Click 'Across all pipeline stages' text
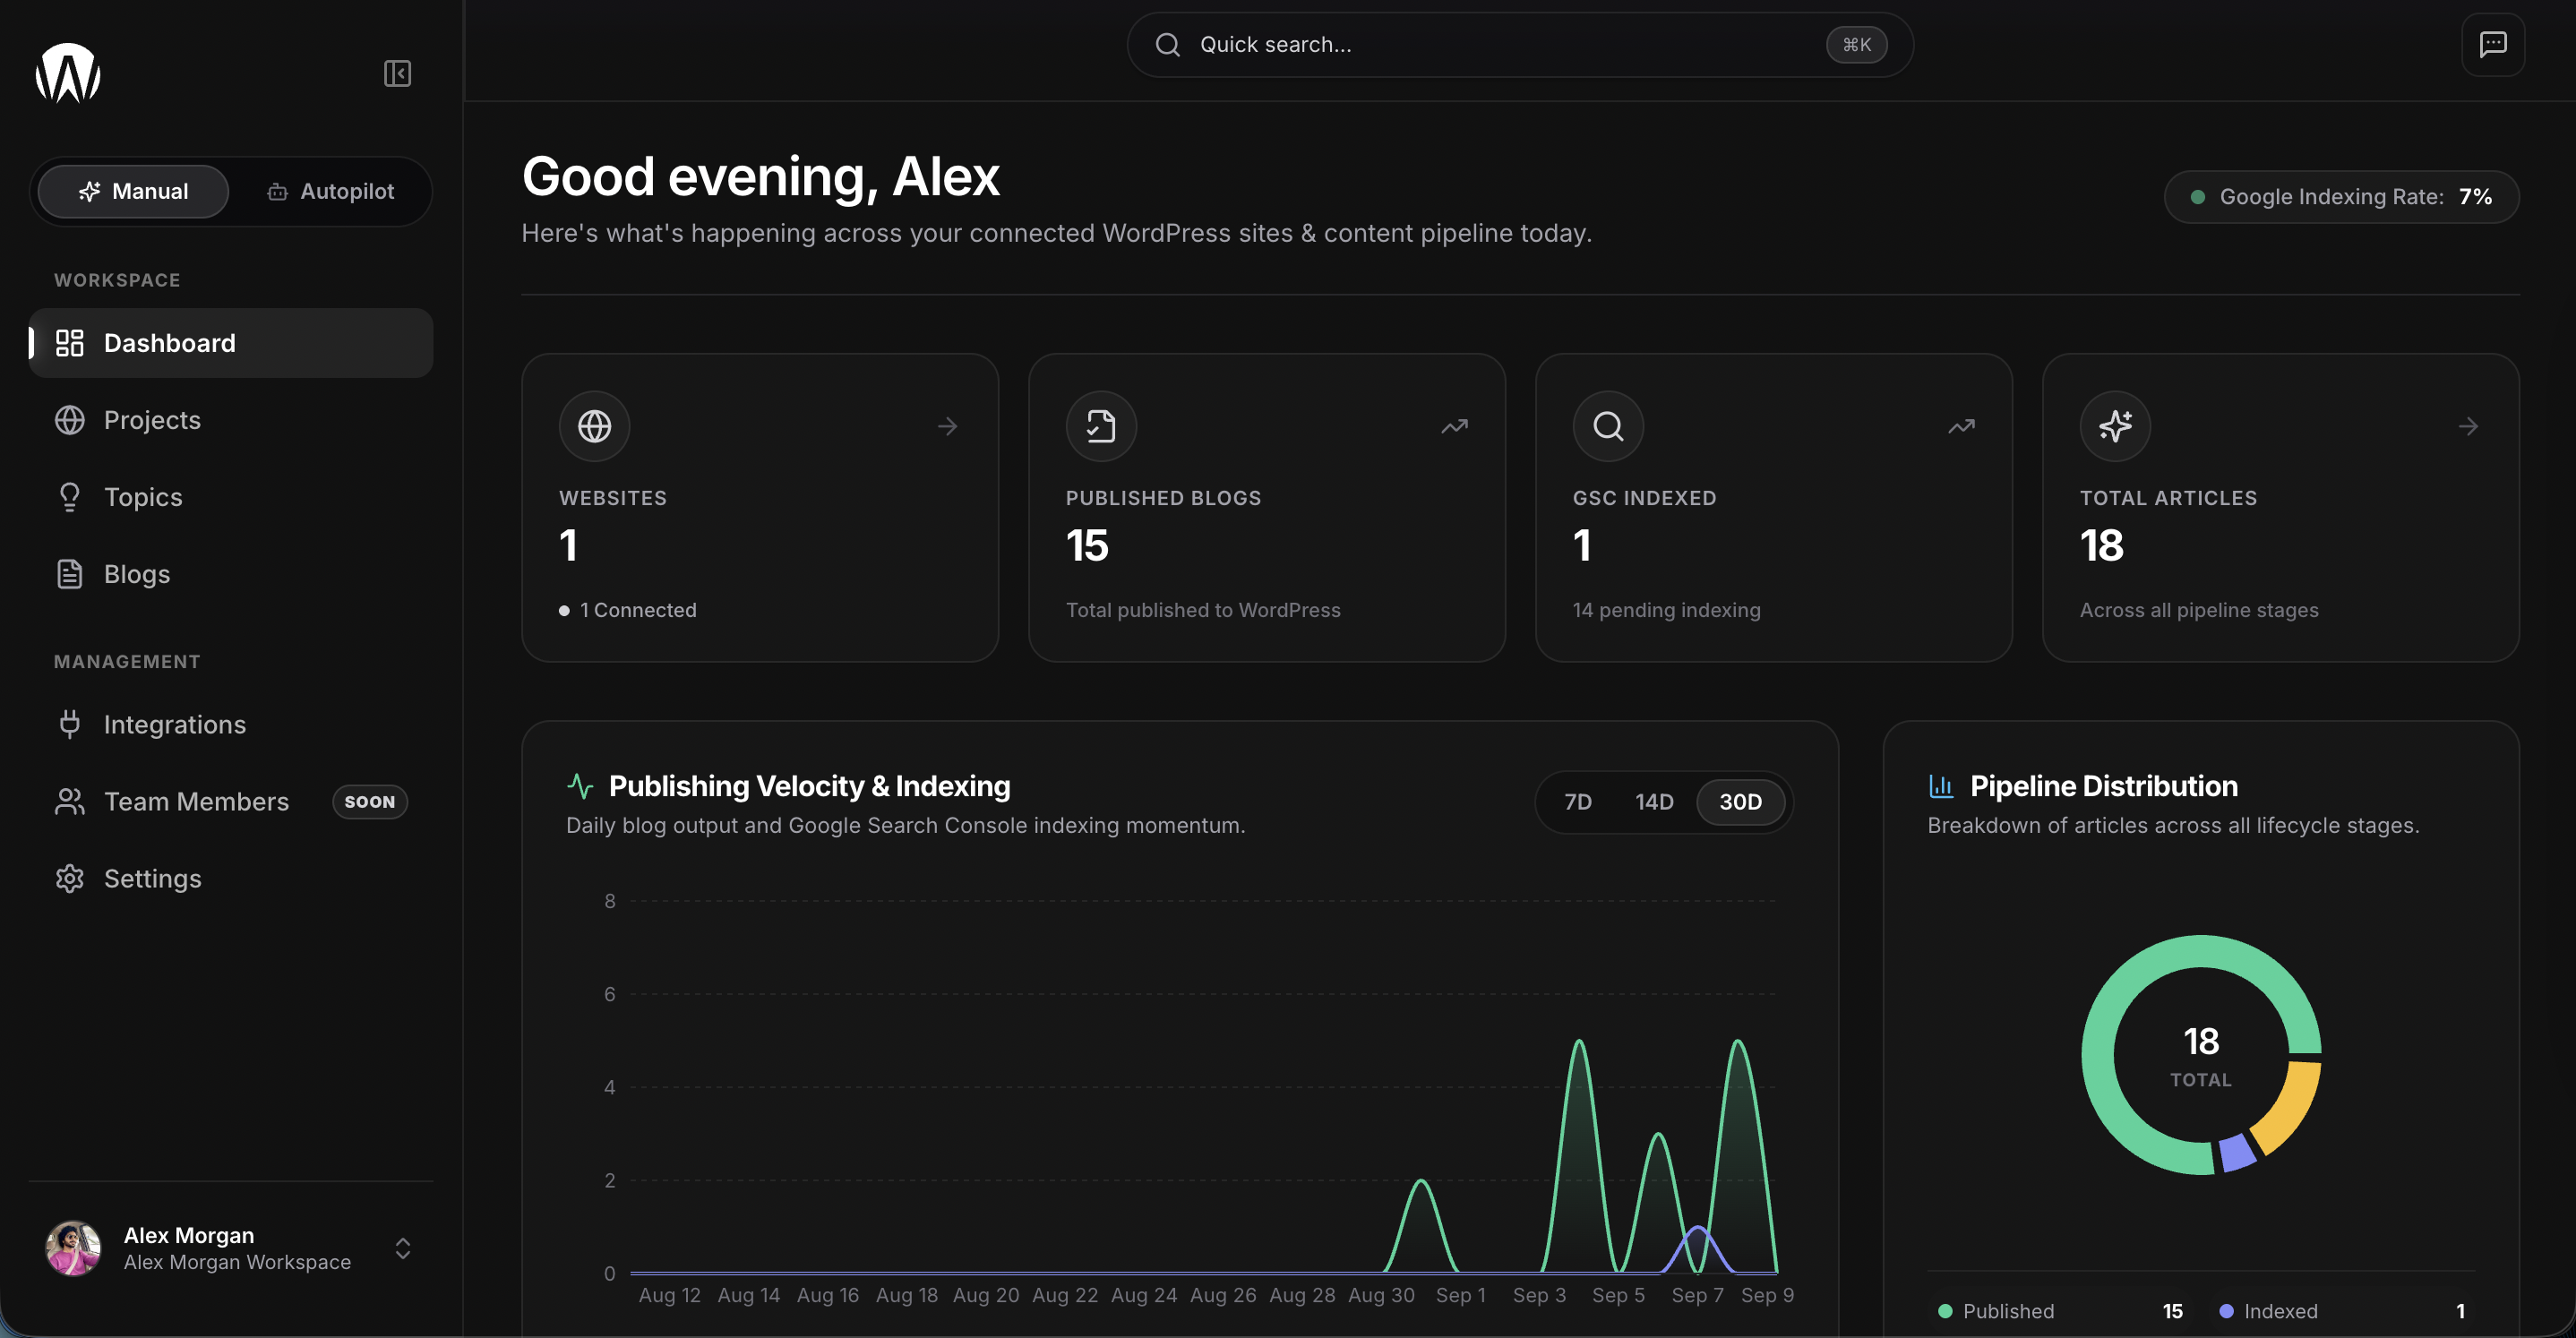 tap(2199, 610)
